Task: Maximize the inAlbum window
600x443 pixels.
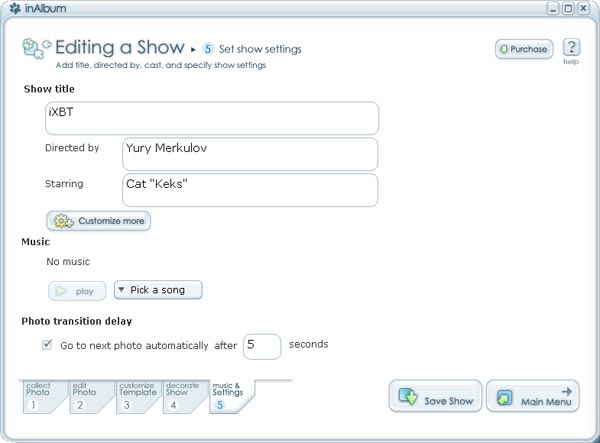Action: click(x=568, y=8)
